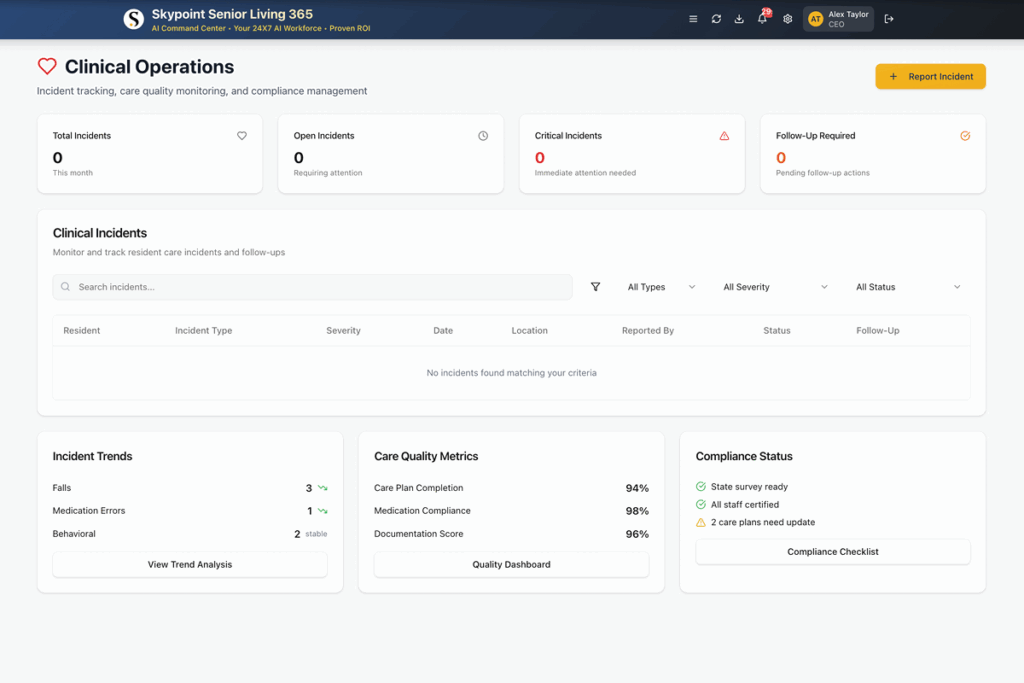Click Documentation Score 96% value
The width and height of the screenshot is (1024, 683).
click(637, 533)
